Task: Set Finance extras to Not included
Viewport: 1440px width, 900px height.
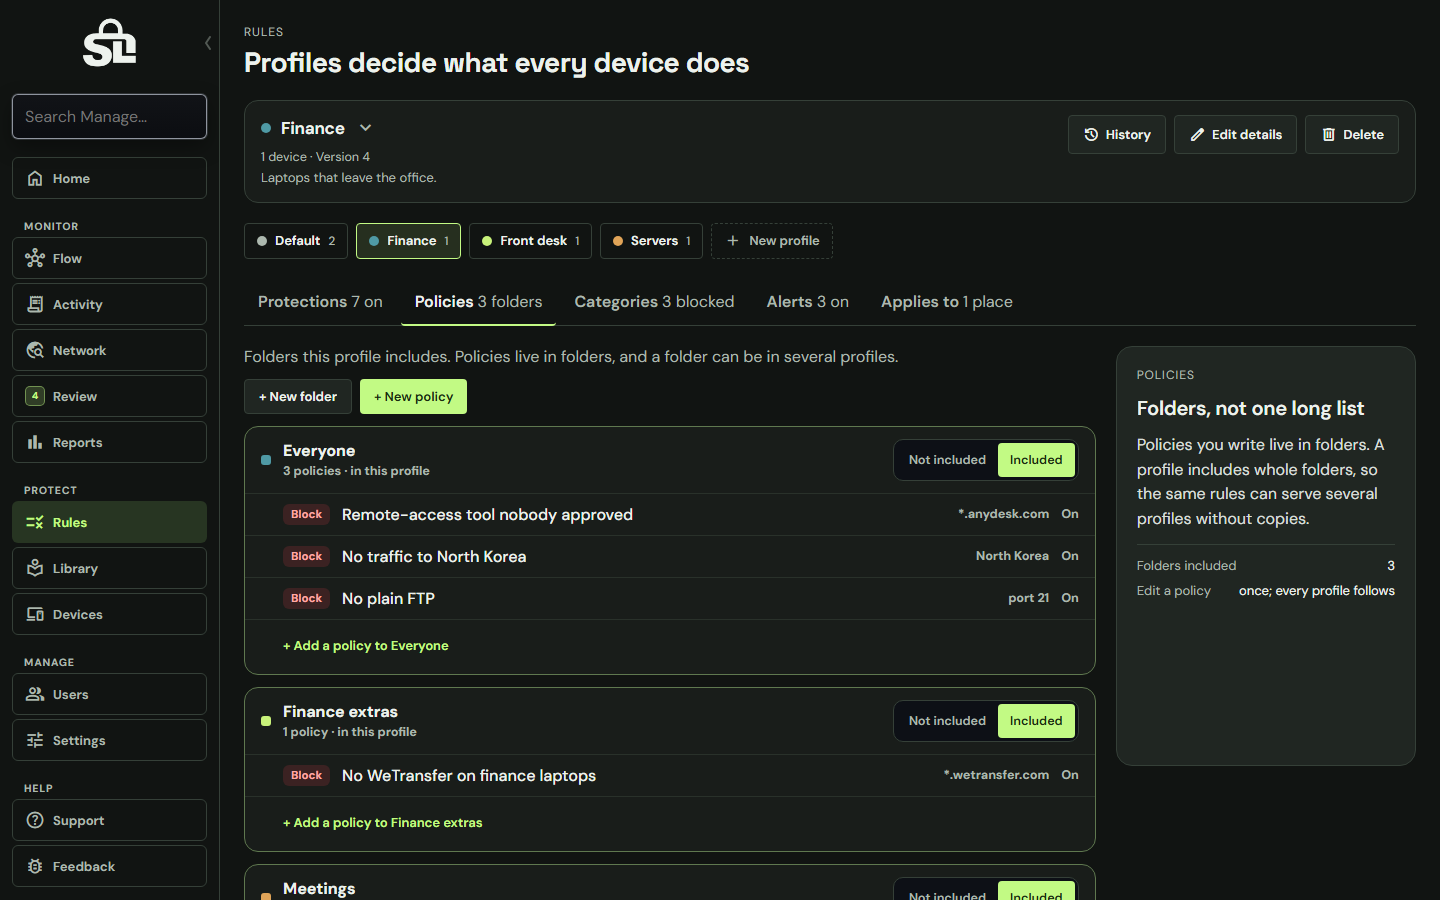Action: tap(947, 721)
